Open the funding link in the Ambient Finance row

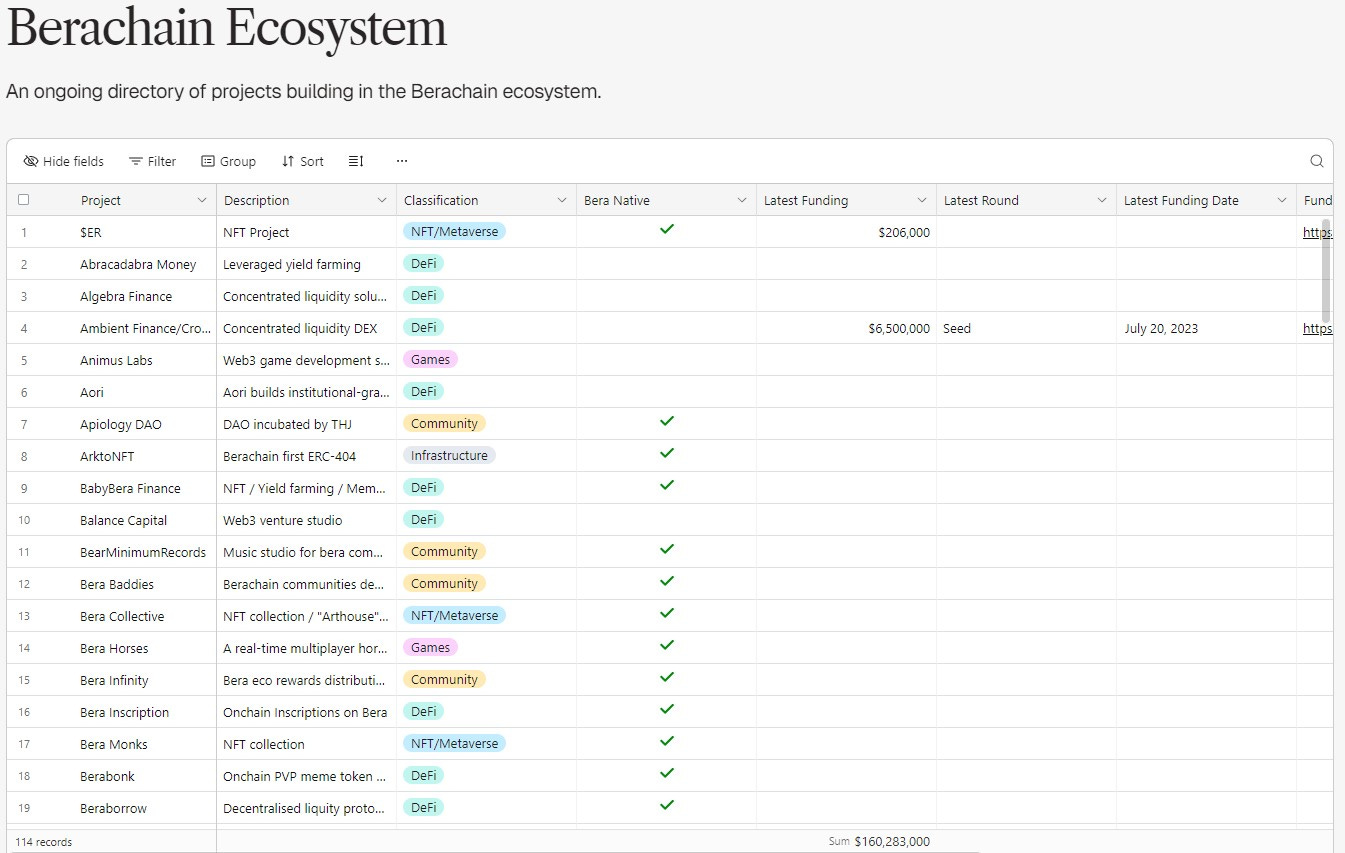point(1317,328)
